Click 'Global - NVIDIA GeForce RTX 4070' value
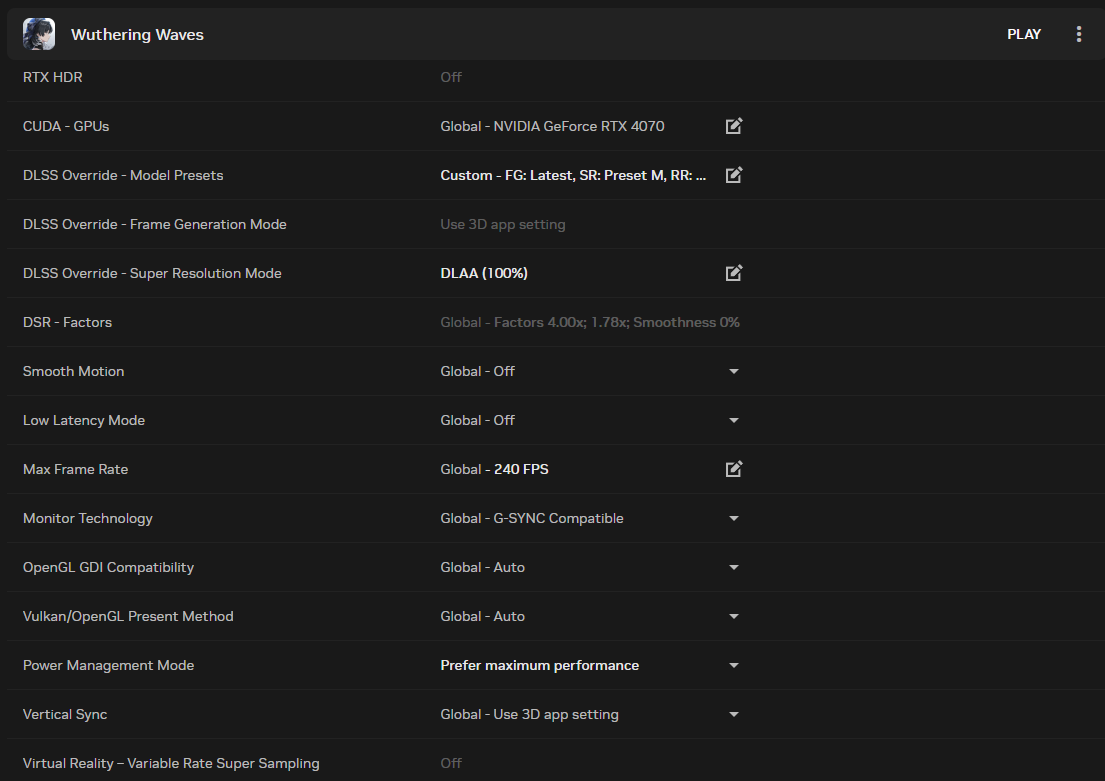This screenshot has width=1105, height=781. (552, 126)
